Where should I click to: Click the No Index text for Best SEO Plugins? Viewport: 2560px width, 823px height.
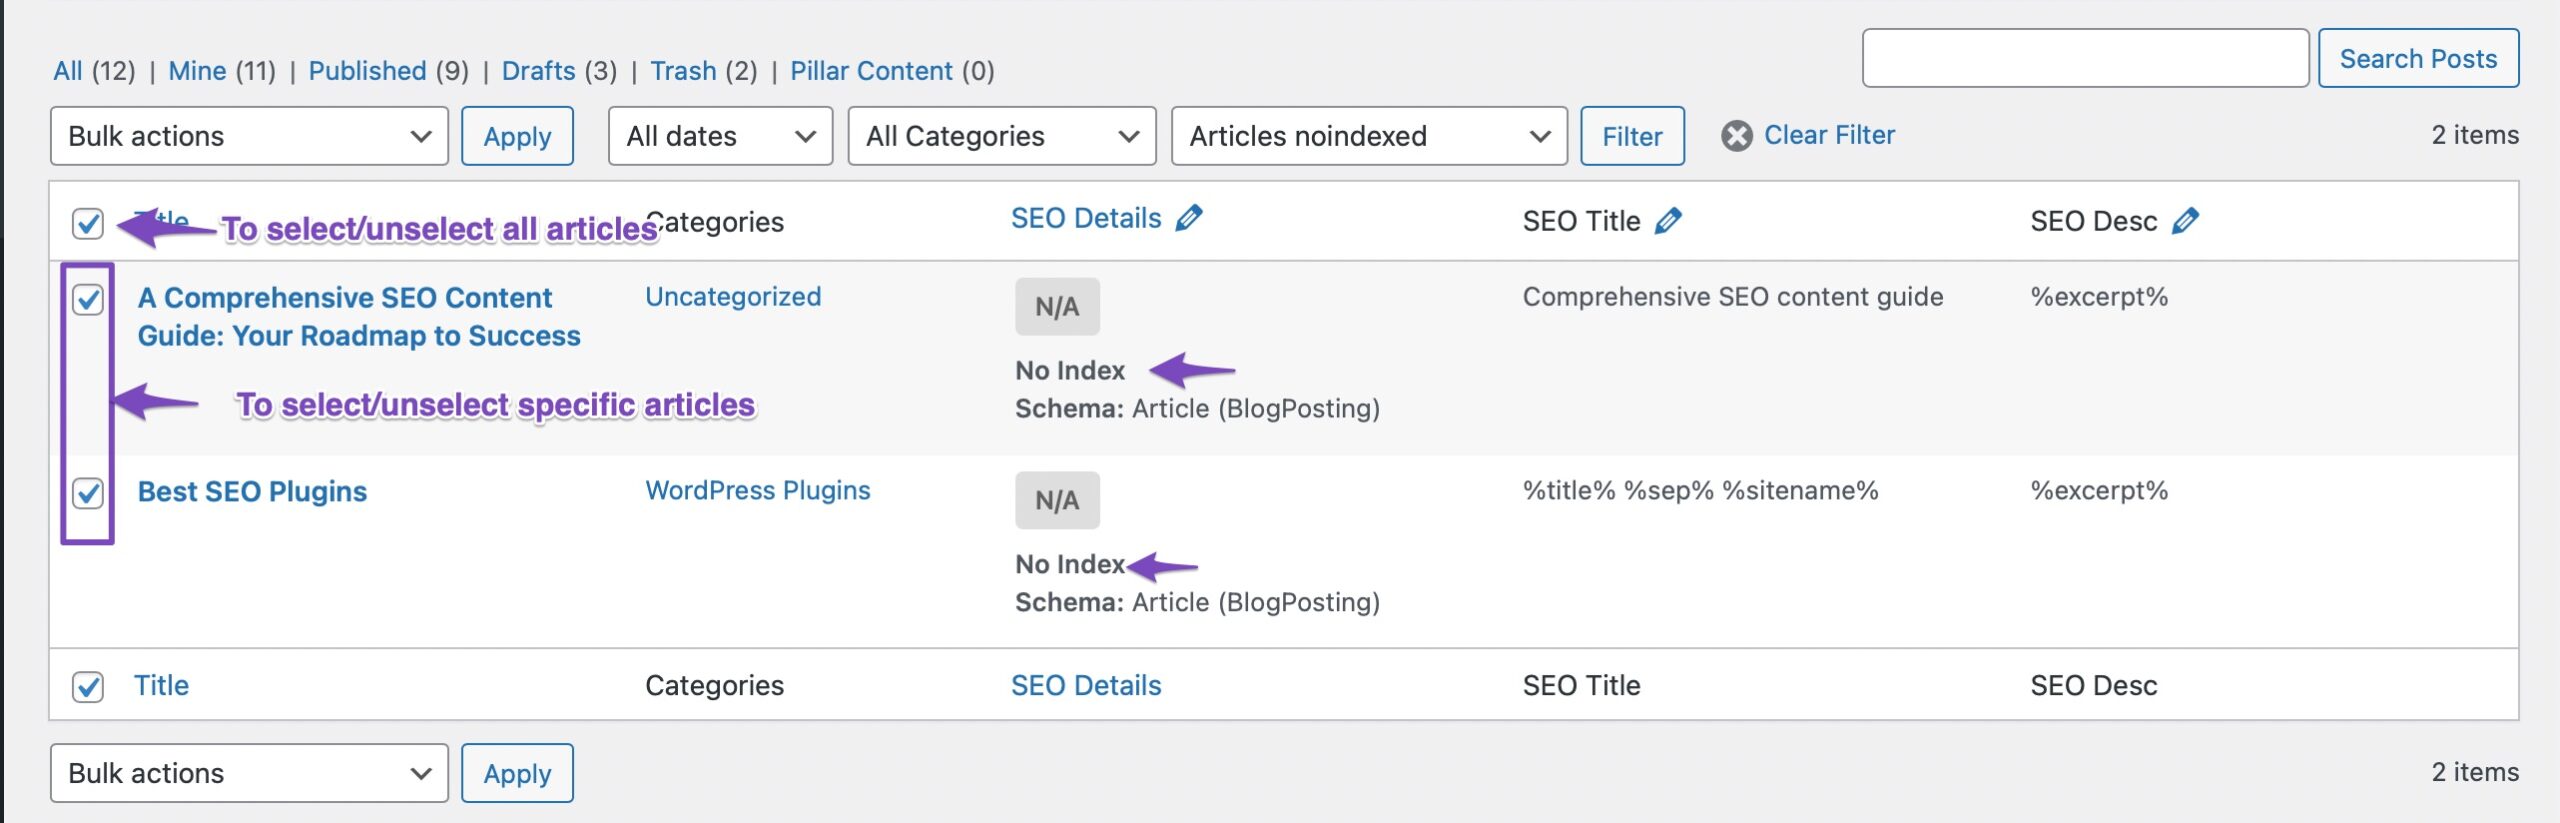1070,565
